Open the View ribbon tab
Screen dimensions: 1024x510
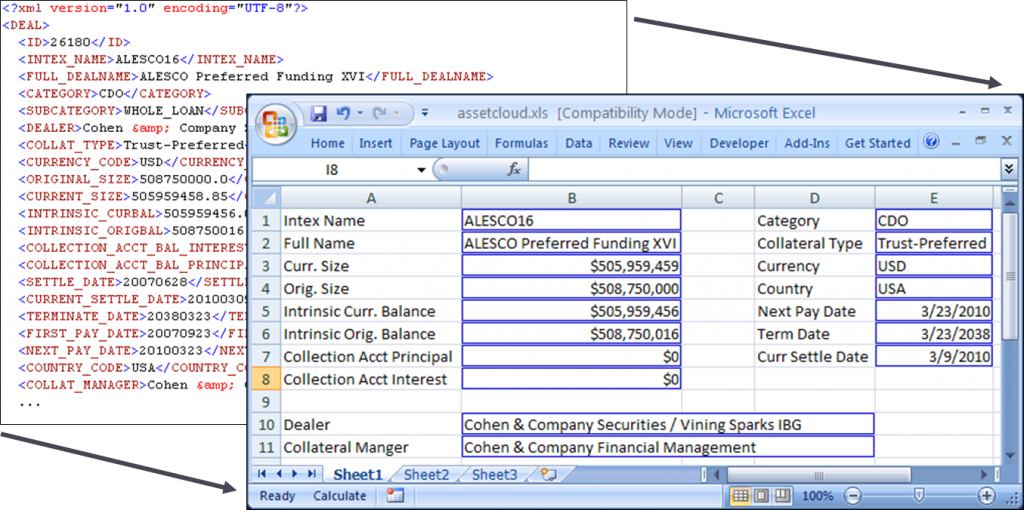point(678,144)
